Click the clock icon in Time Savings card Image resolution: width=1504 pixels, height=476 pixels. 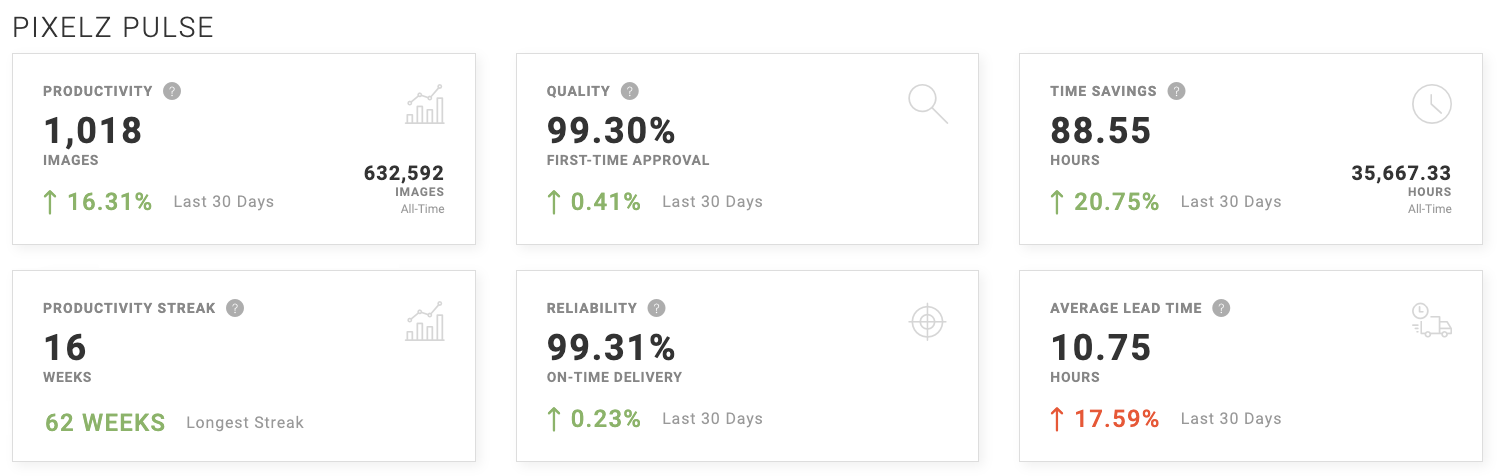coord(1431,104)
